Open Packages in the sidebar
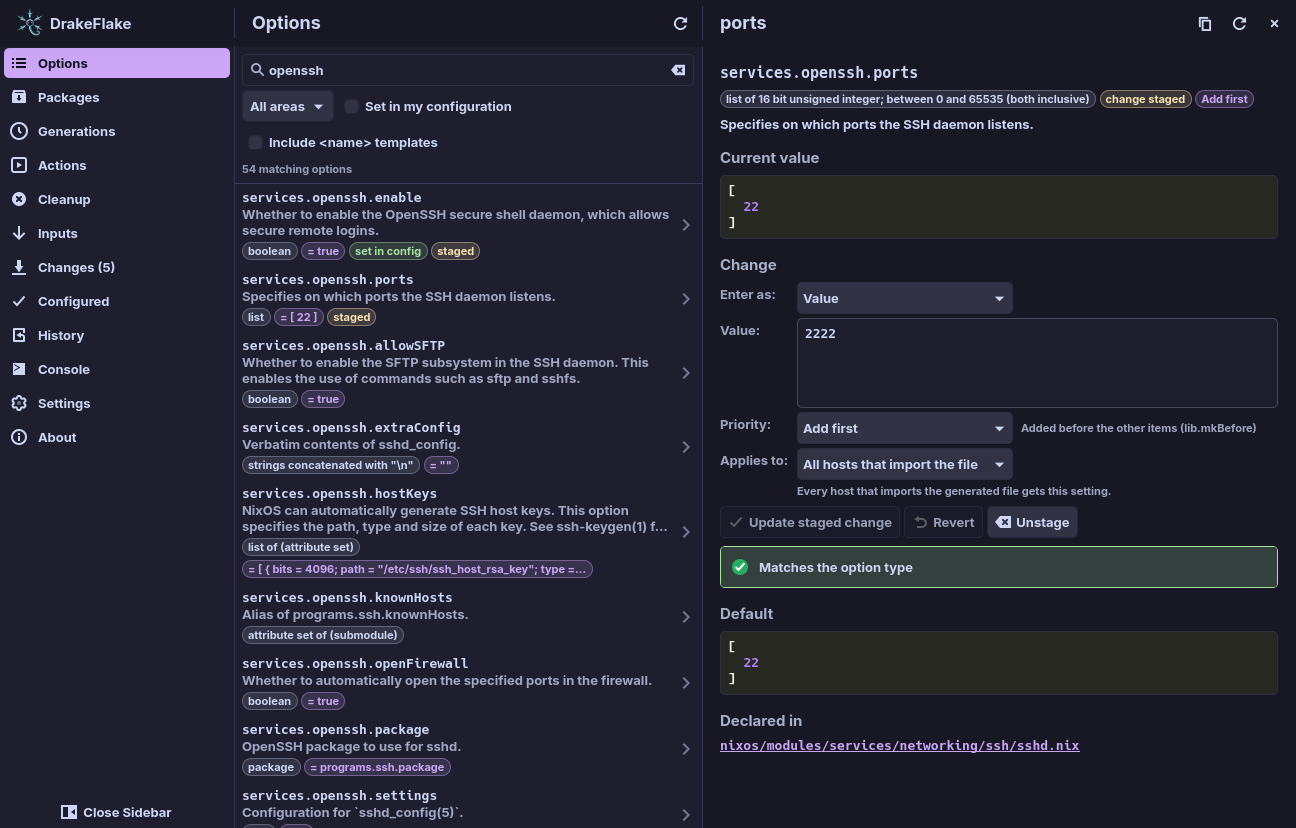 click(x=117, y=97)
